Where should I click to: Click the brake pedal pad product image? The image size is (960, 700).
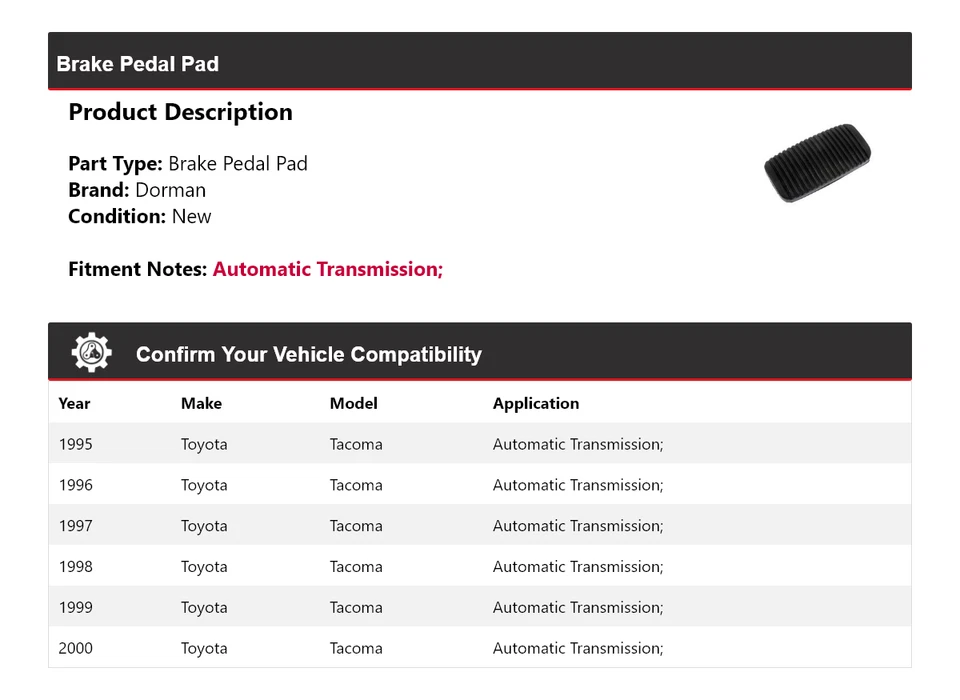[x=817, y=162]
